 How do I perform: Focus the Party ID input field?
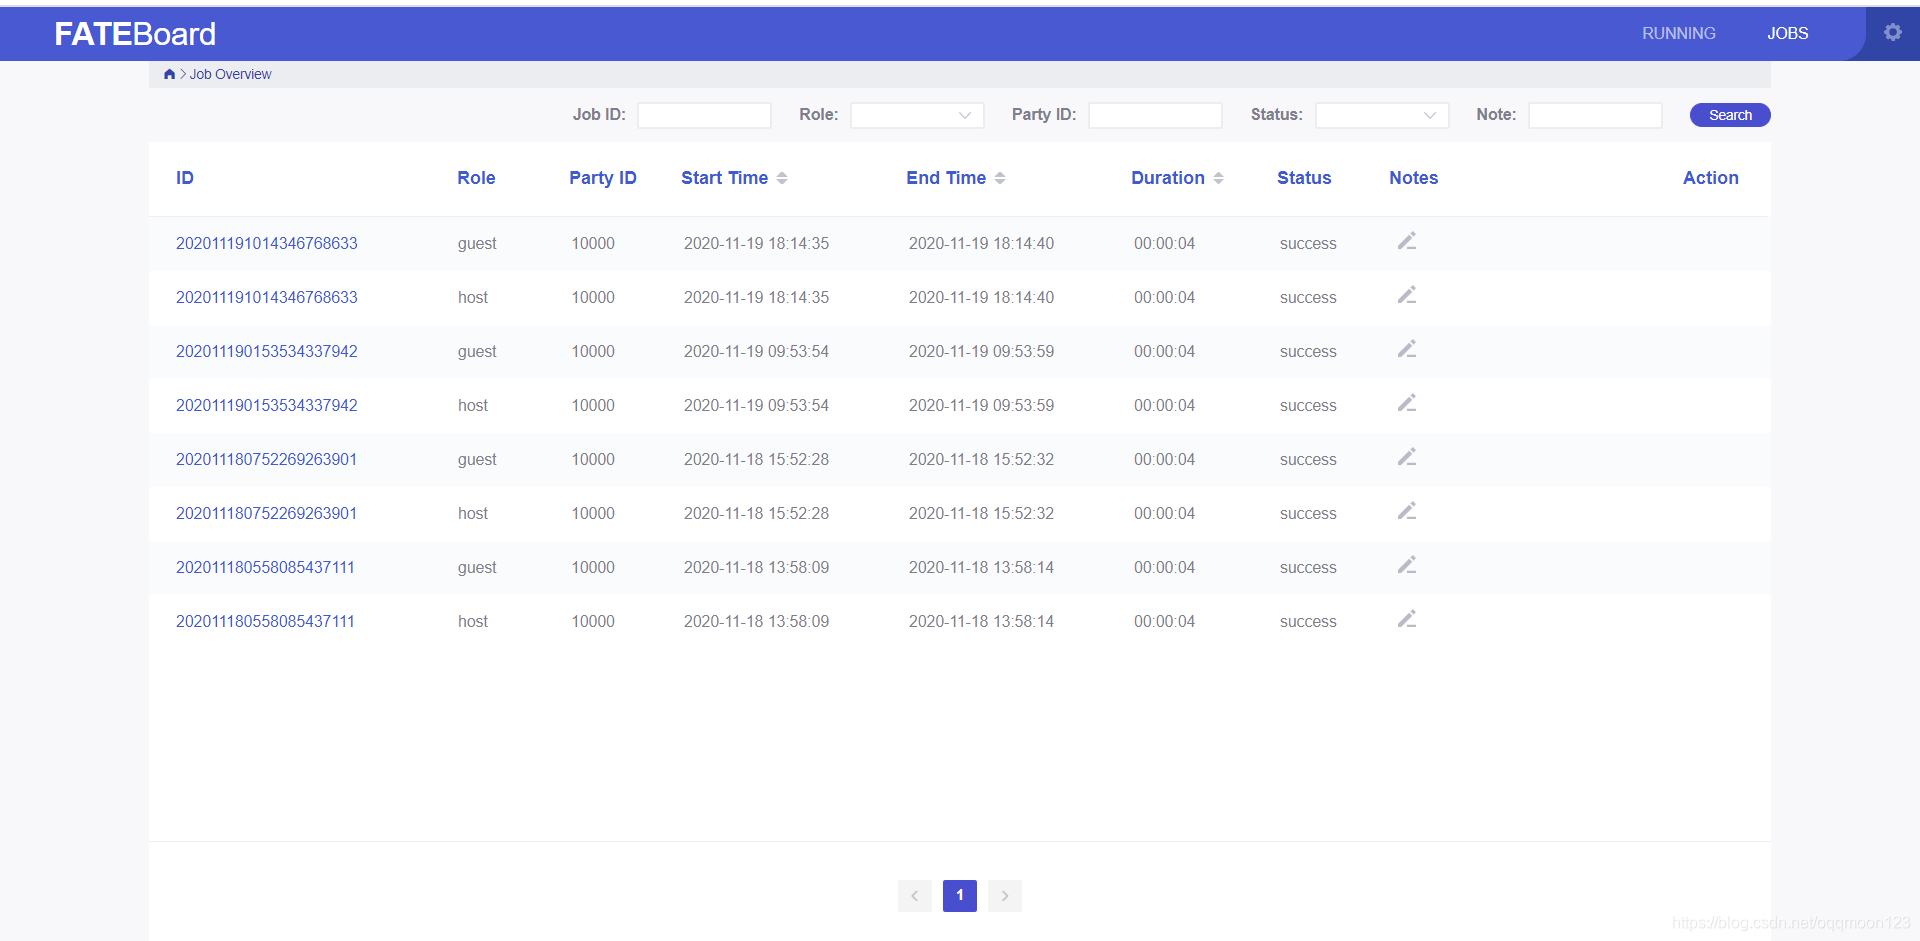1155,115
